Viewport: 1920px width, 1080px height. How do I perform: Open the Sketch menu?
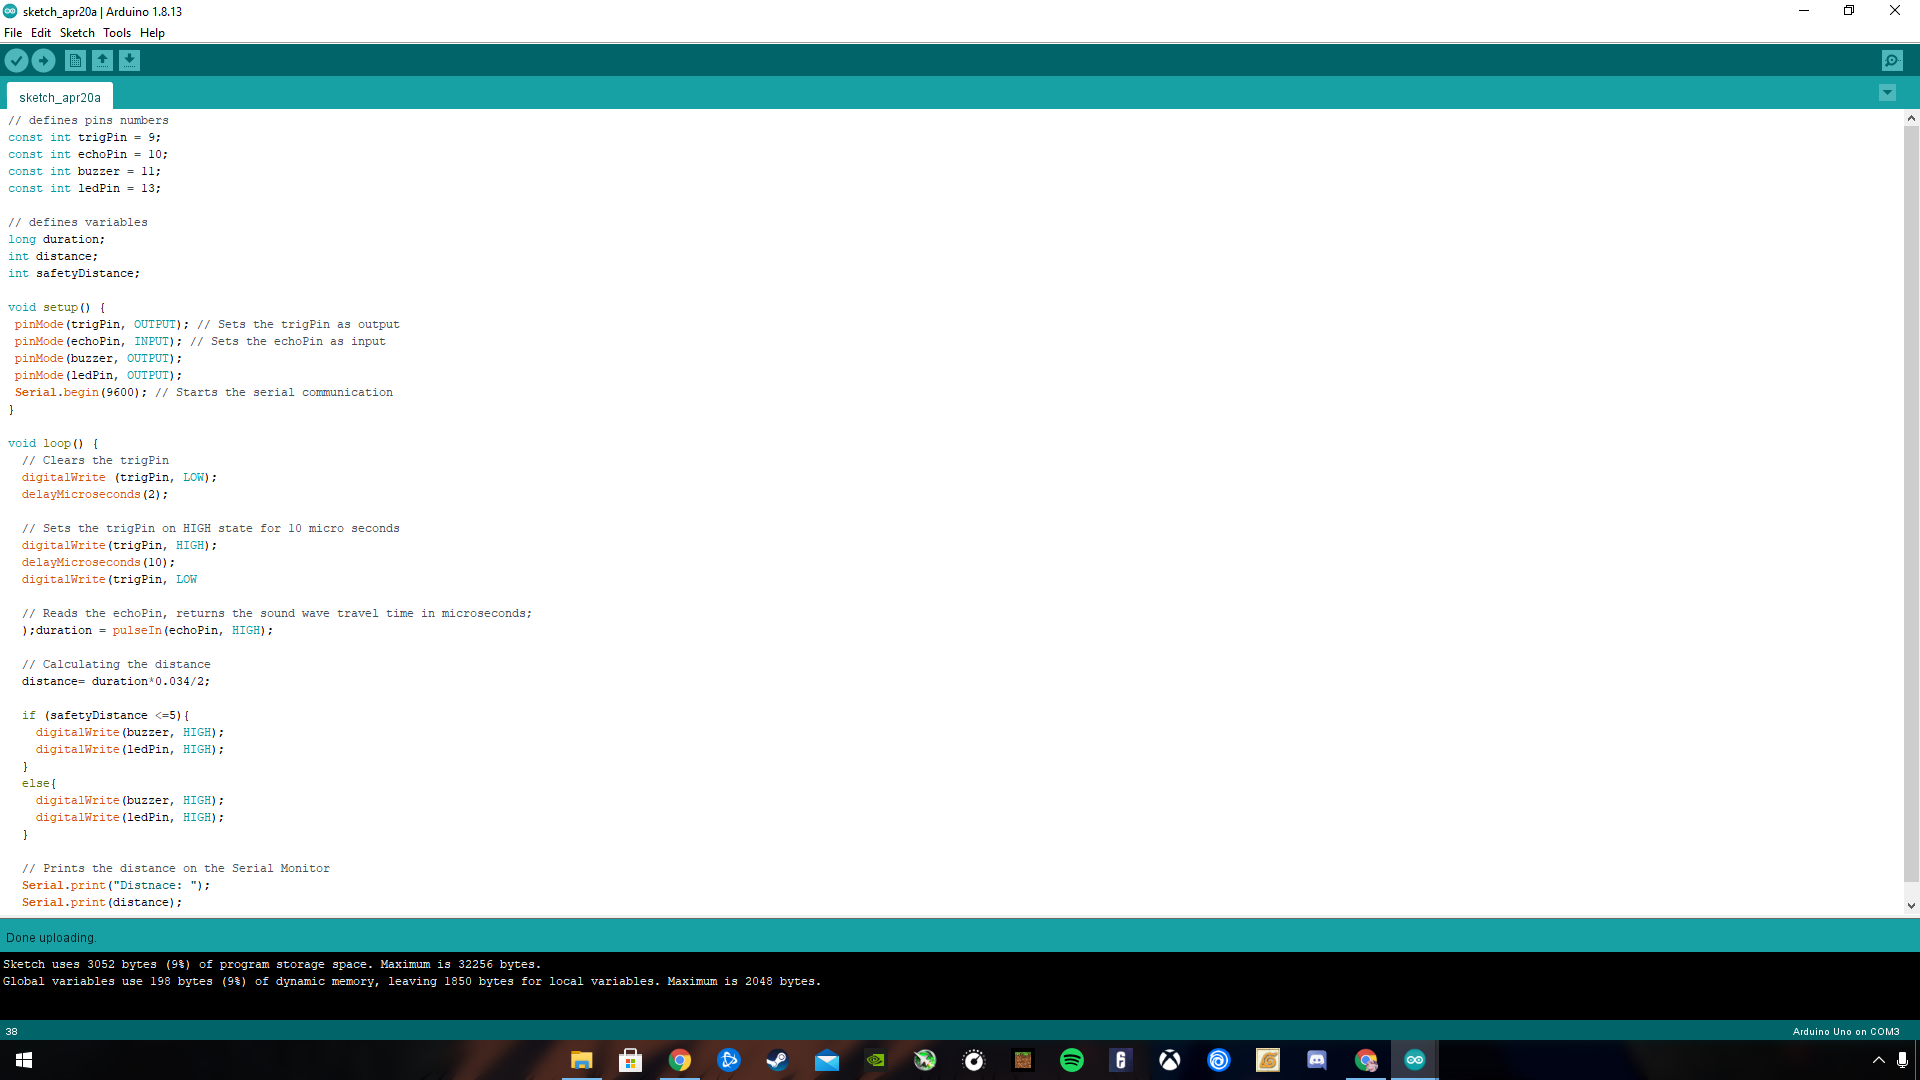pyautogui.click(x=77, y=33)
